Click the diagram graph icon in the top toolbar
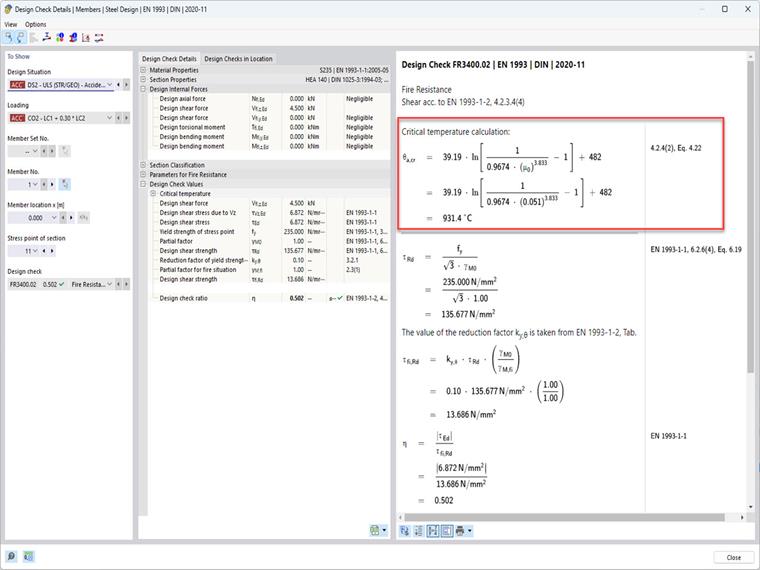The width and height of the screenshot is (760, 570). (x=86, y=37)
